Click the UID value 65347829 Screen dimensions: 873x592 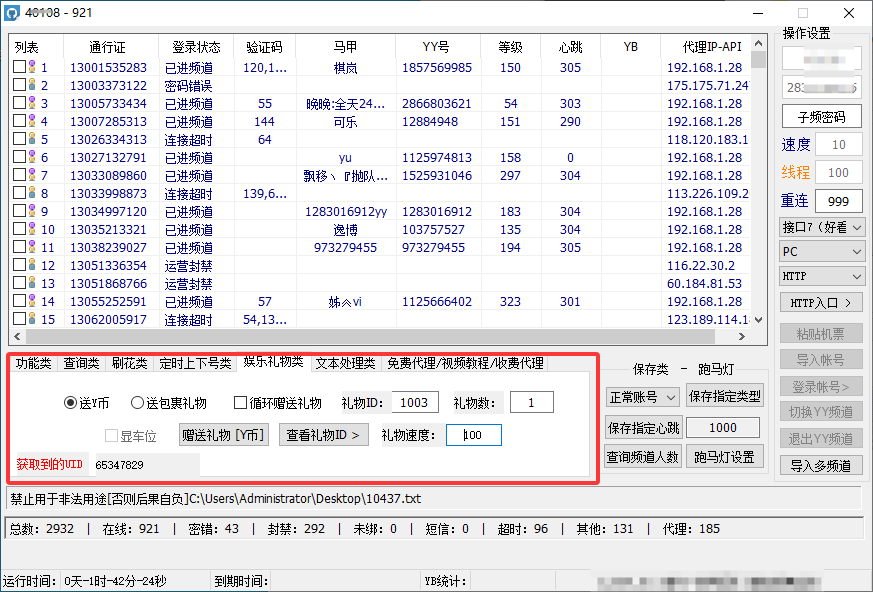coord(119,464)
